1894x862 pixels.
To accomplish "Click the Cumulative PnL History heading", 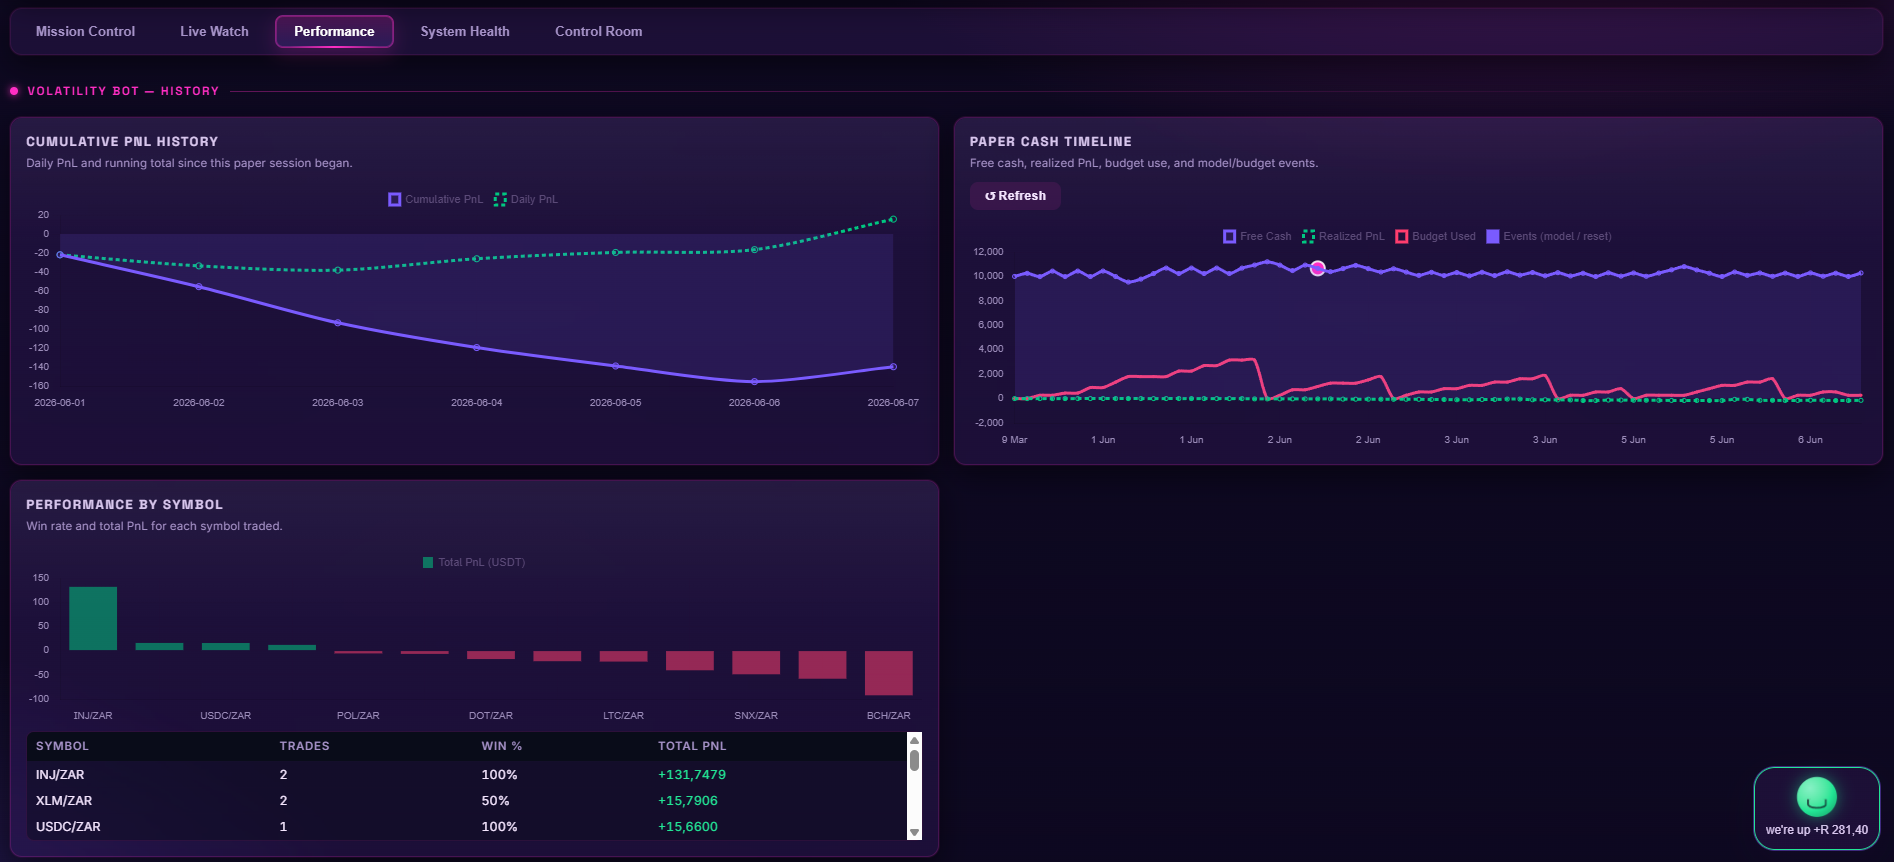I will (x=122, y=142).
